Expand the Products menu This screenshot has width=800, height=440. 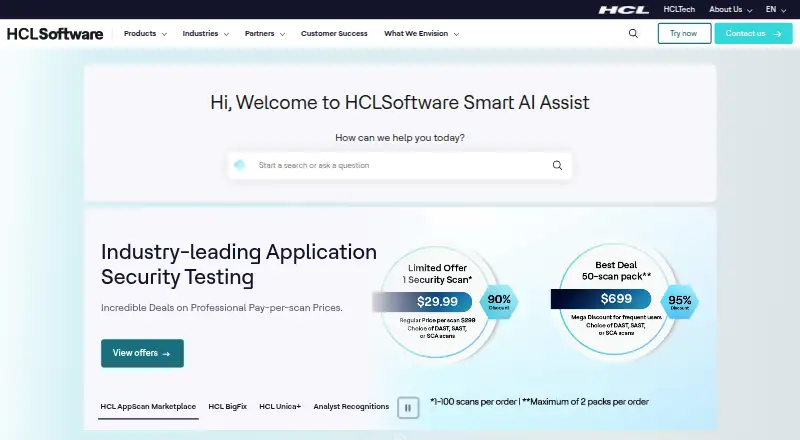click(x=145, y=34)
